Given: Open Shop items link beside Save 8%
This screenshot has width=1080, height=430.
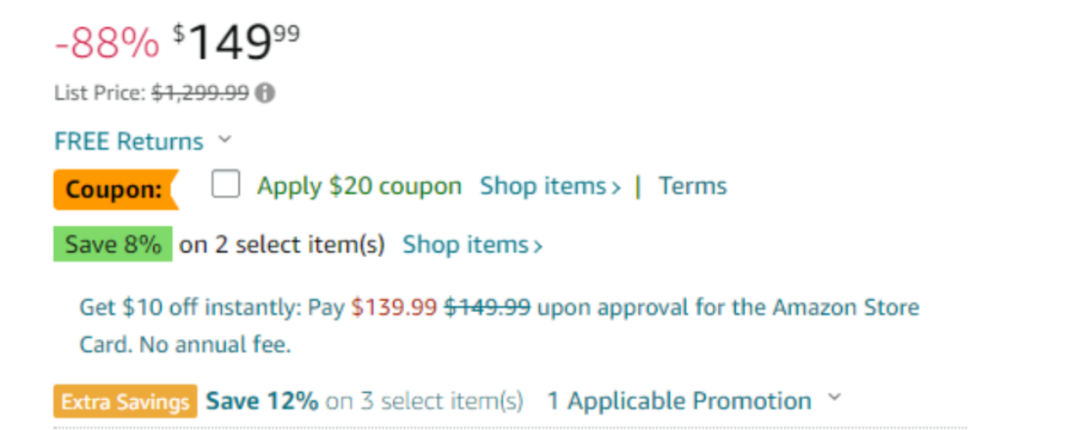Looking at the screenshot, I should (x=472, y=245).
